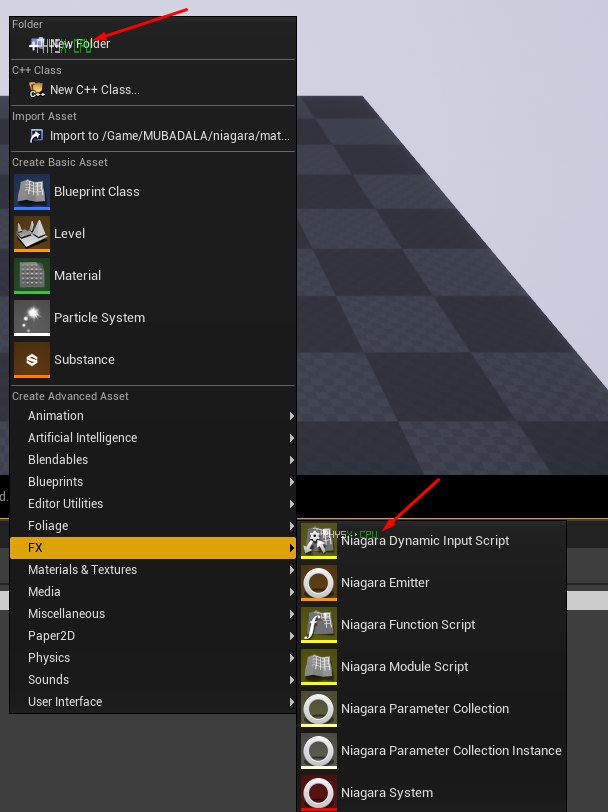The image size is (608, 812).
Task: Click the Materials & Textures label
Action: pyautogui.click(x=82, y=570)
